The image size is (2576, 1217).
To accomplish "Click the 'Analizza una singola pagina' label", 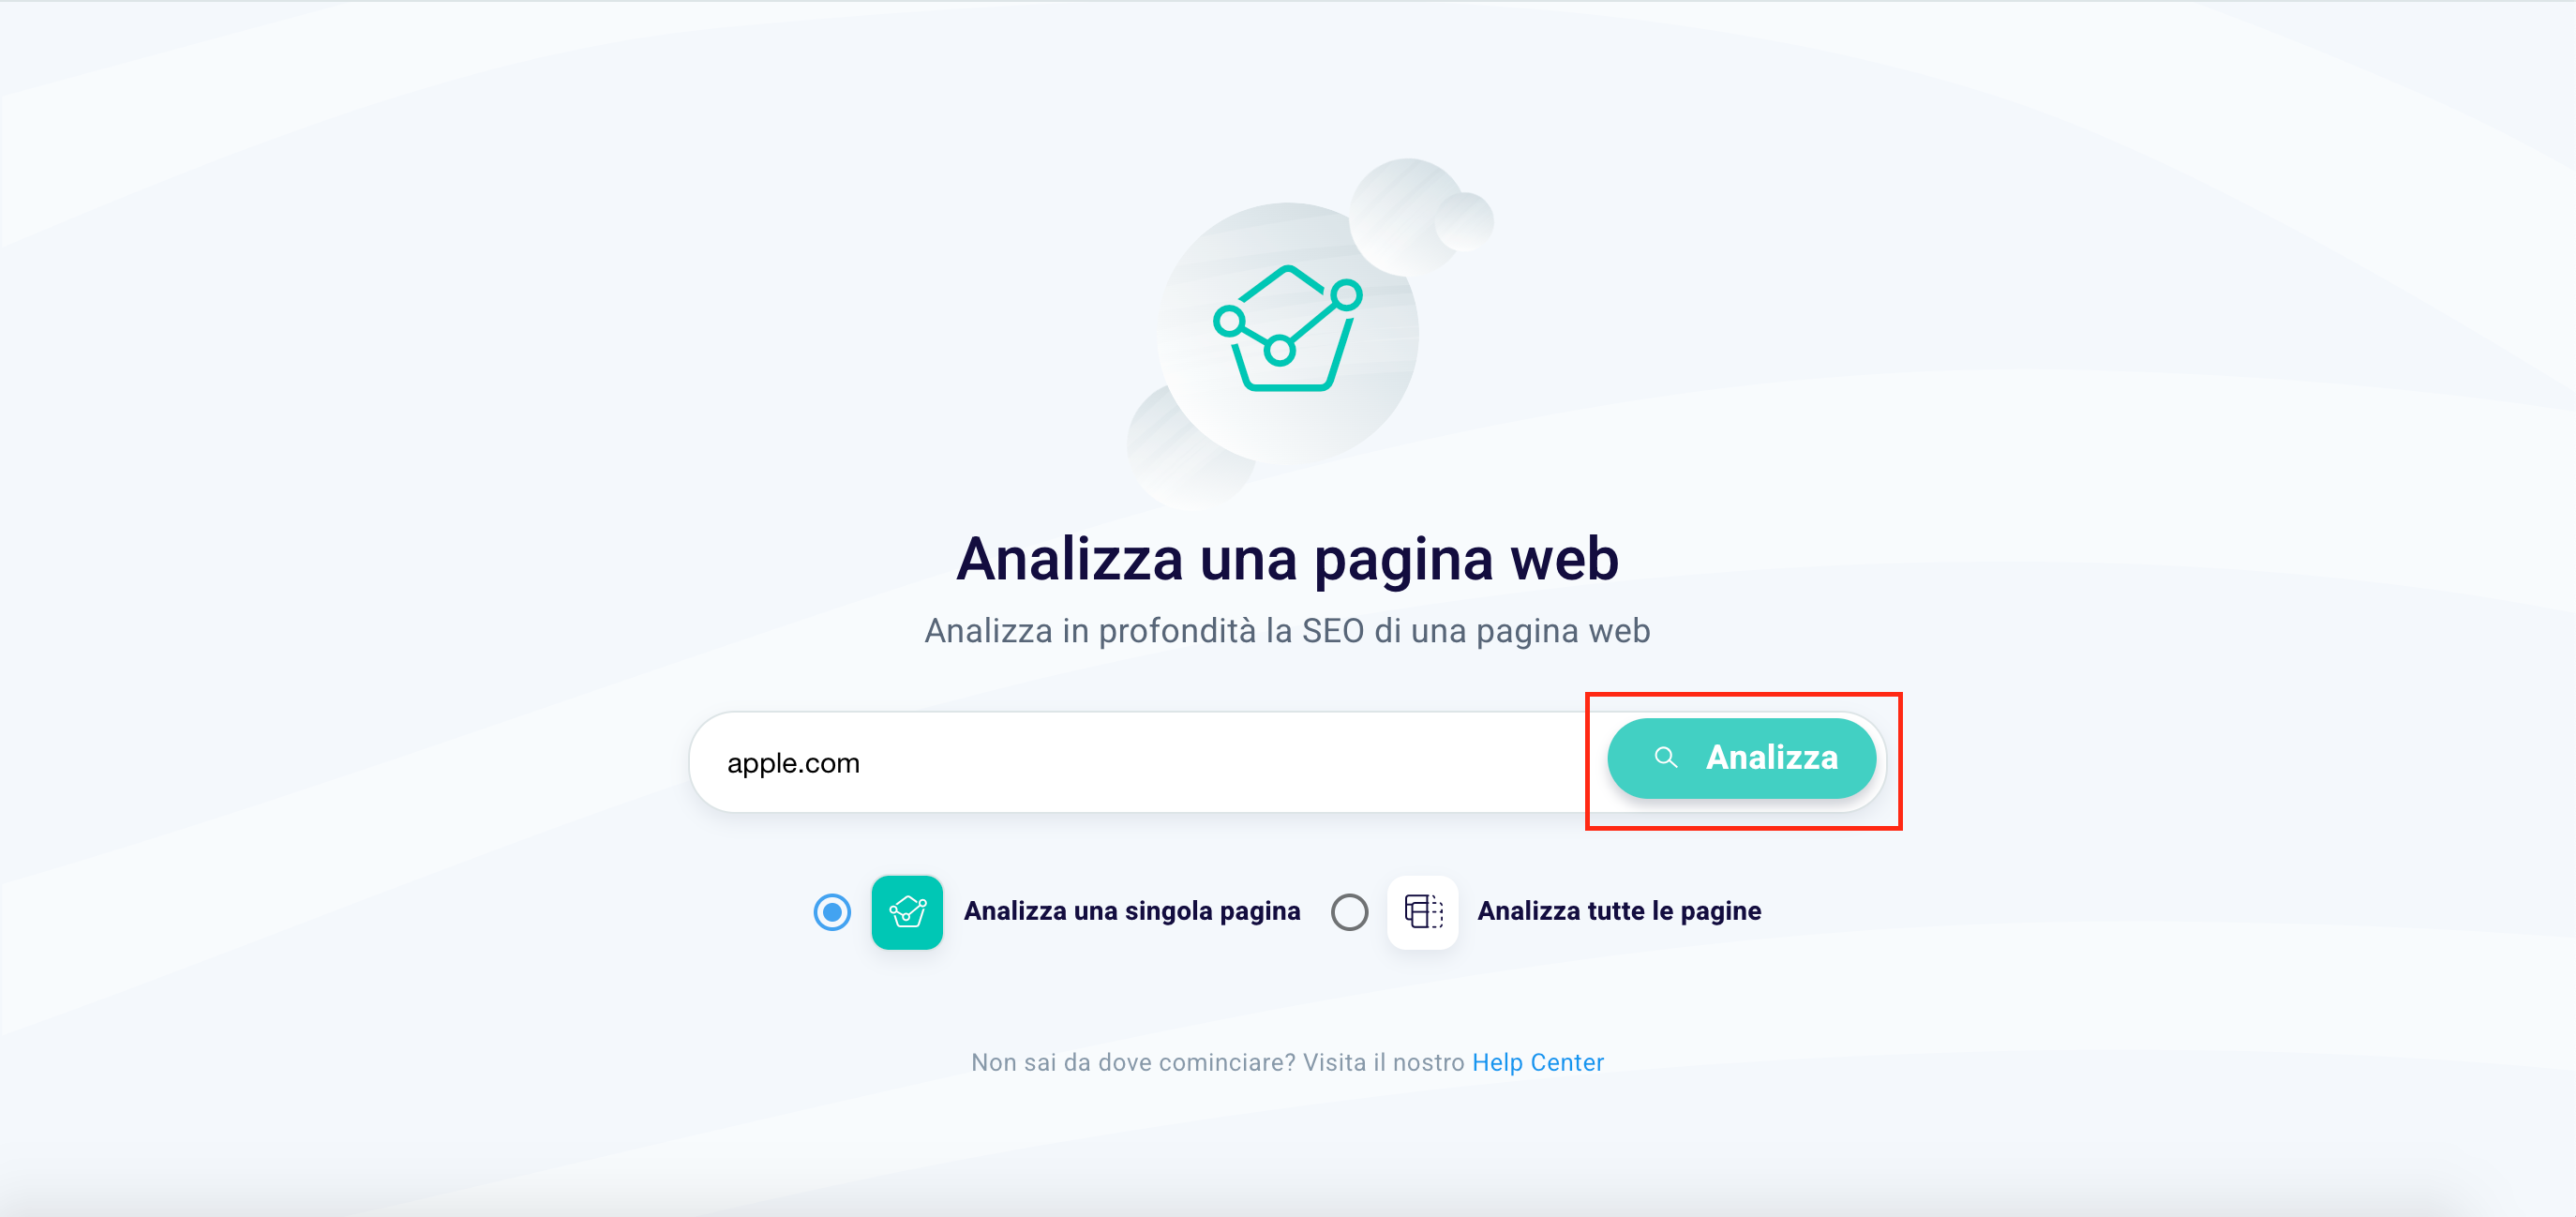I will click(x=1132, y=911).
